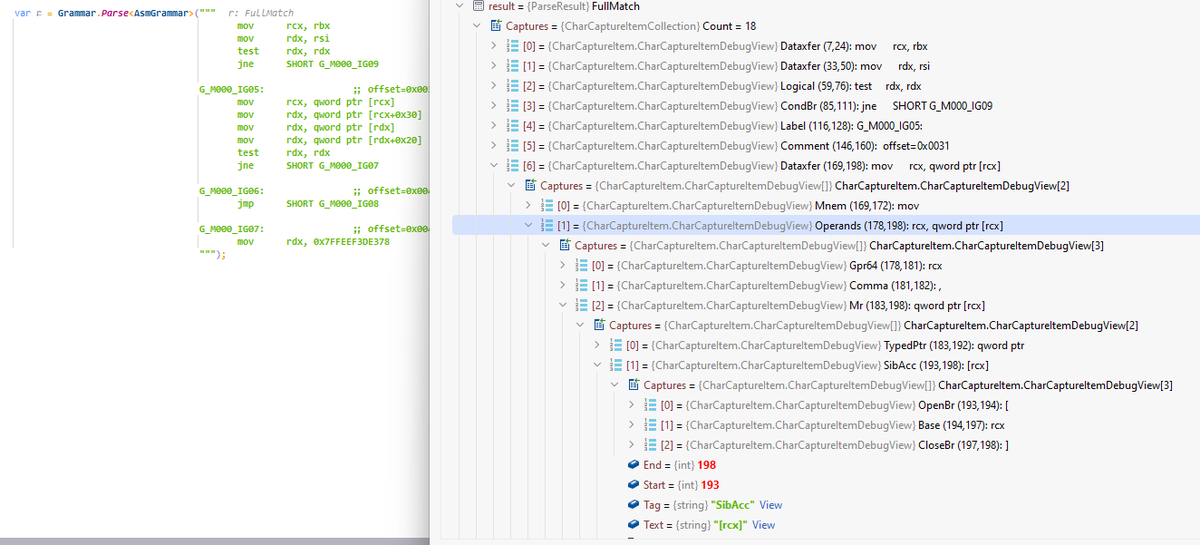The image size is (1200, 545).
Task: Collapse the result FullMatch root node
Action: point(460,6)
